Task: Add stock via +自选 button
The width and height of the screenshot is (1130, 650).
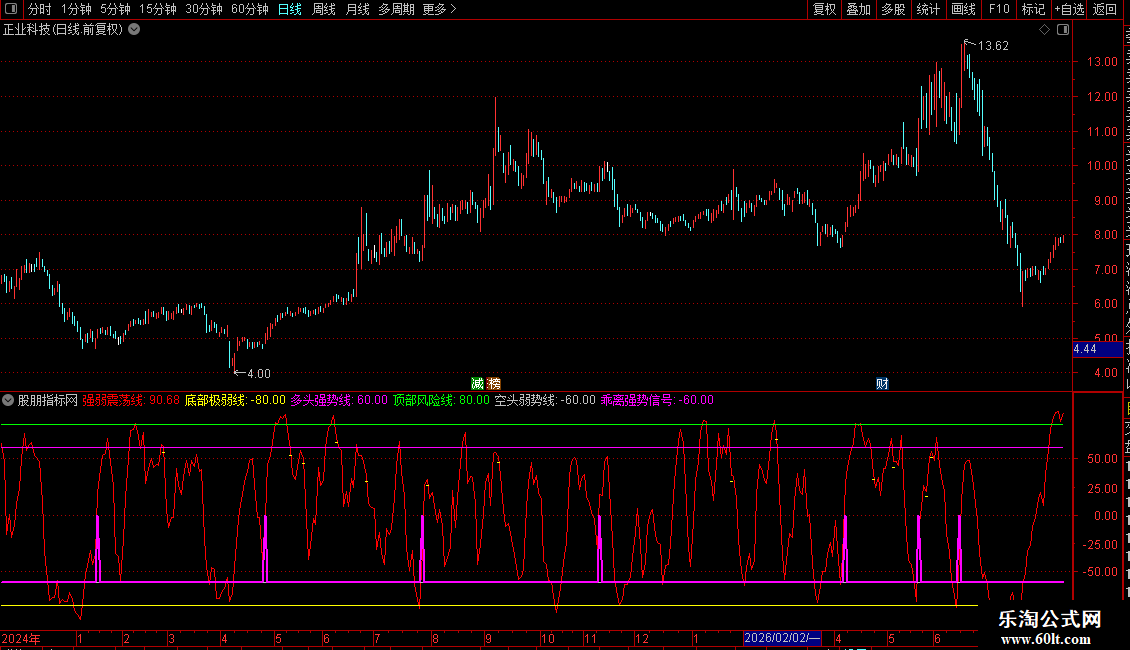Action: coord(1069,9)
